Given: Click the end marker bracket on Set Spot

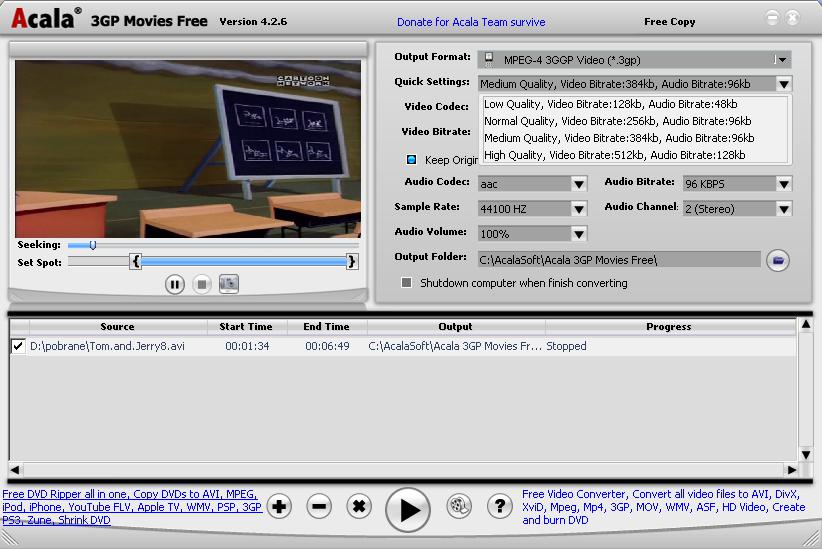Looking at the screenshot, I should pyautogui.click(x=352, y=261).
